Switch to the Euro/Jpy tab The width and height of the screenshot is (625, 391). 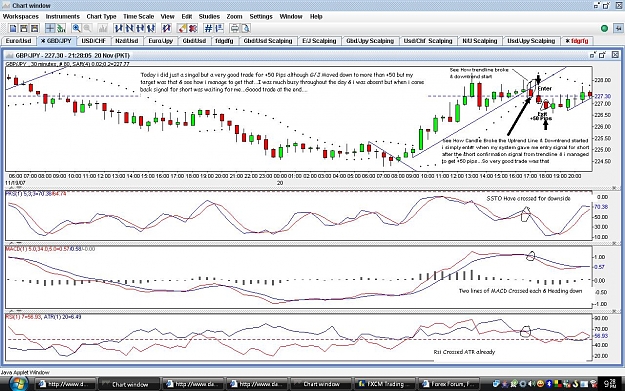click(161, 41)
